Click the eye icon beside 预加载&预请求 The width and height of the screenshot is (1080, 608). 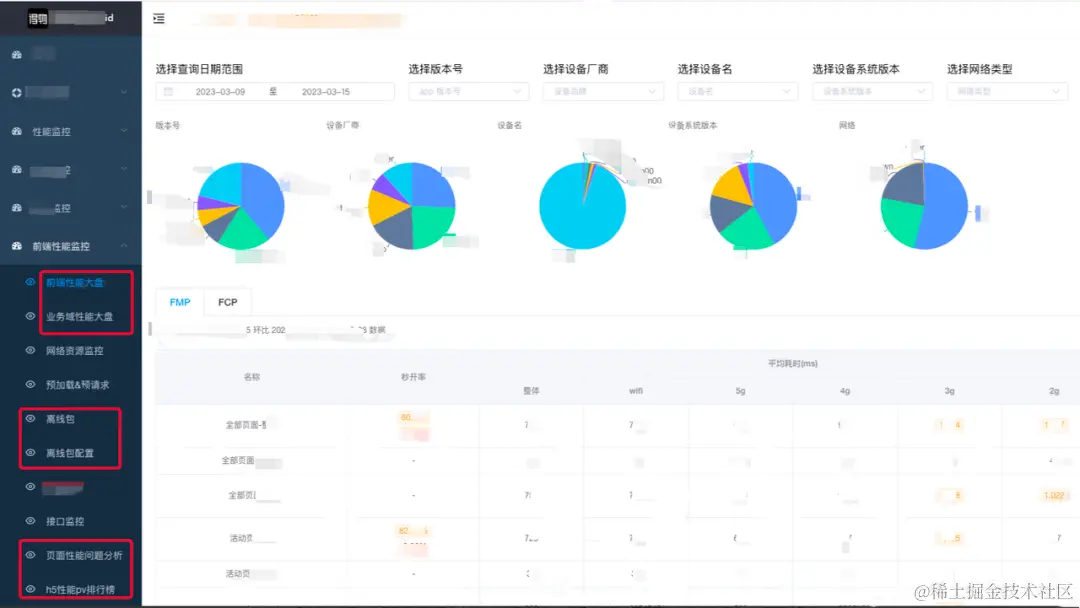coord(30,384)
